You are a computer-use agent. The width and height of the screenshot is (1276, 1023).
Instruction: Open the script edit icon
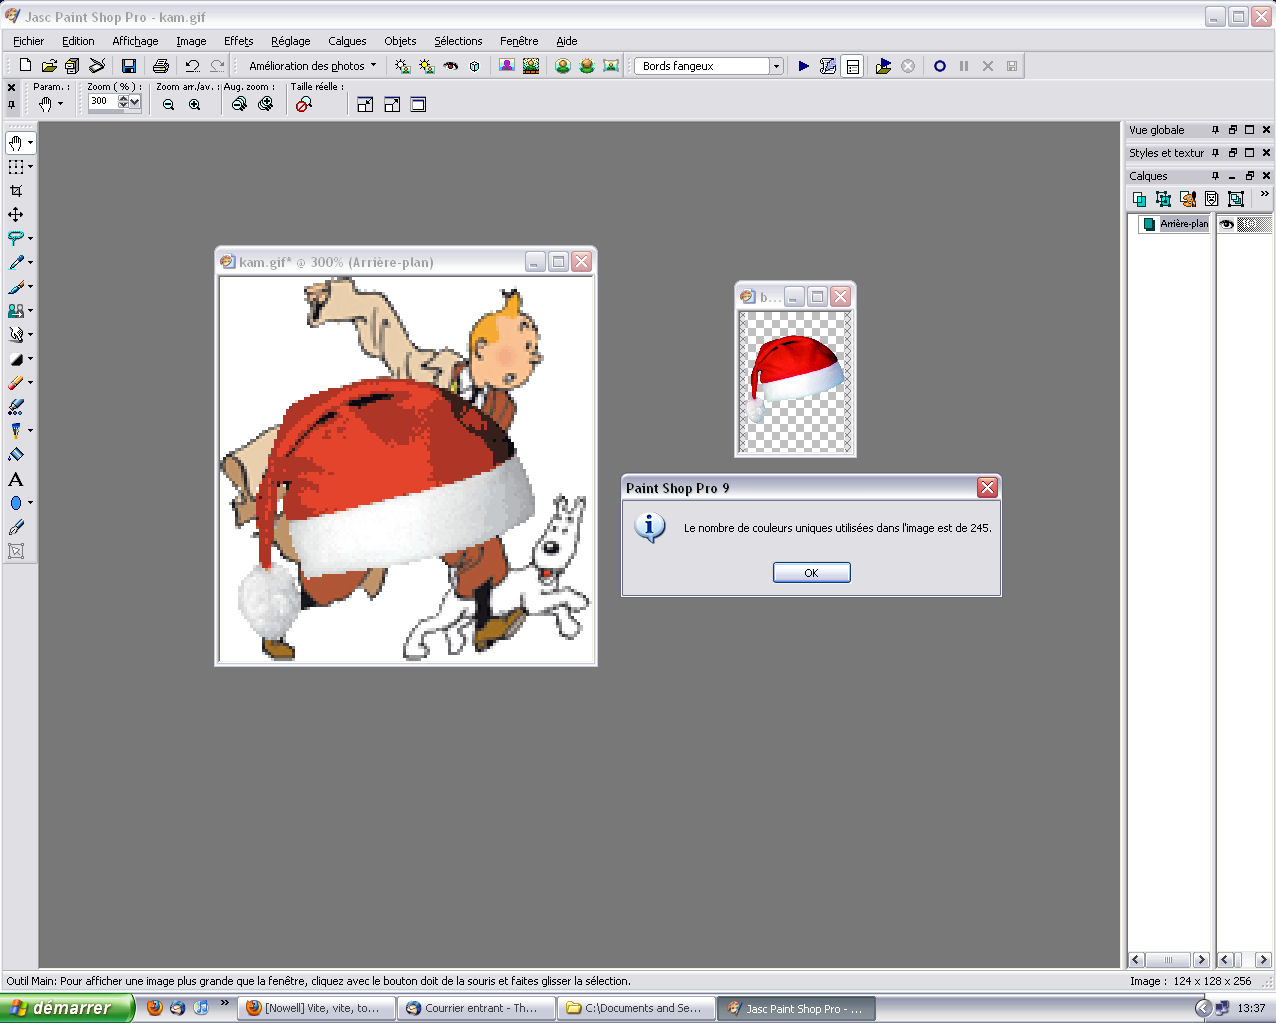pyautogui.click(x=828, y=66)
